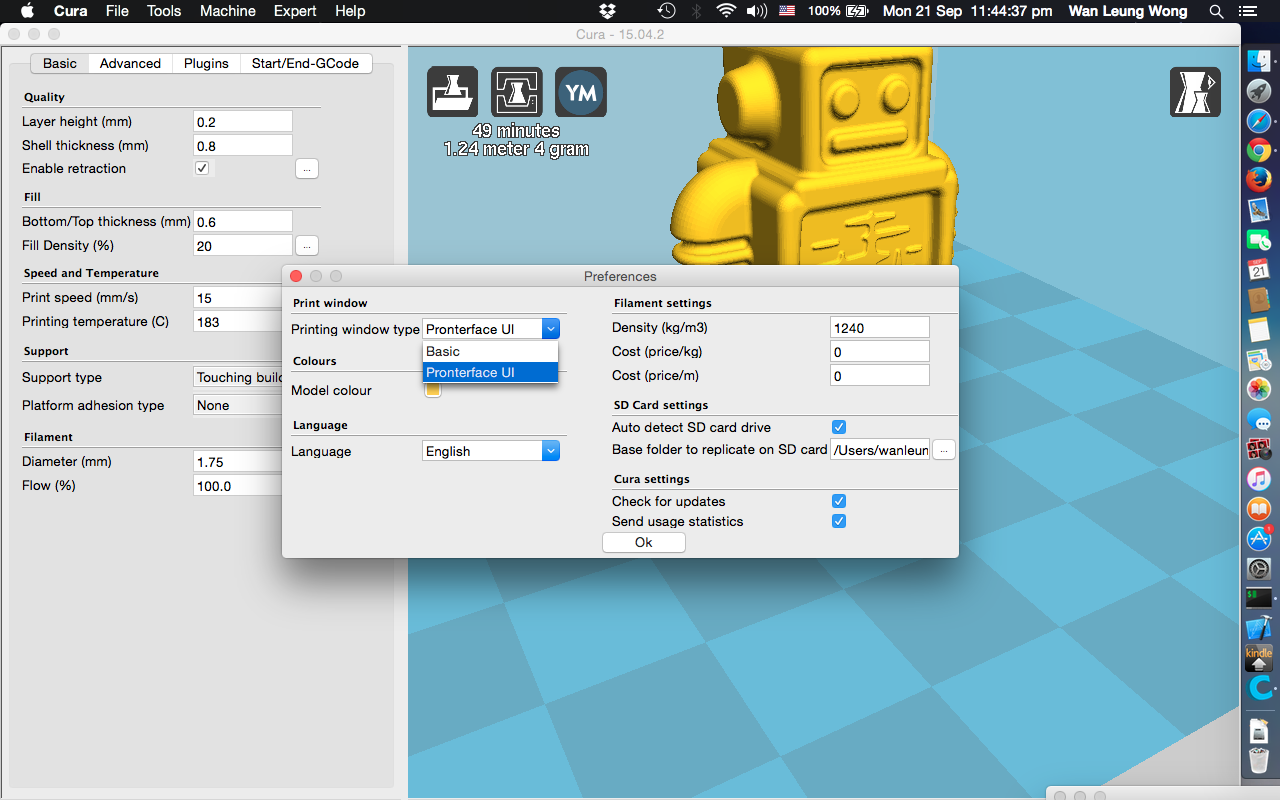Screen dimensions: 1280x800
Task: Click Dropbox icon in menu bar
Action: (x=607, y=11)
